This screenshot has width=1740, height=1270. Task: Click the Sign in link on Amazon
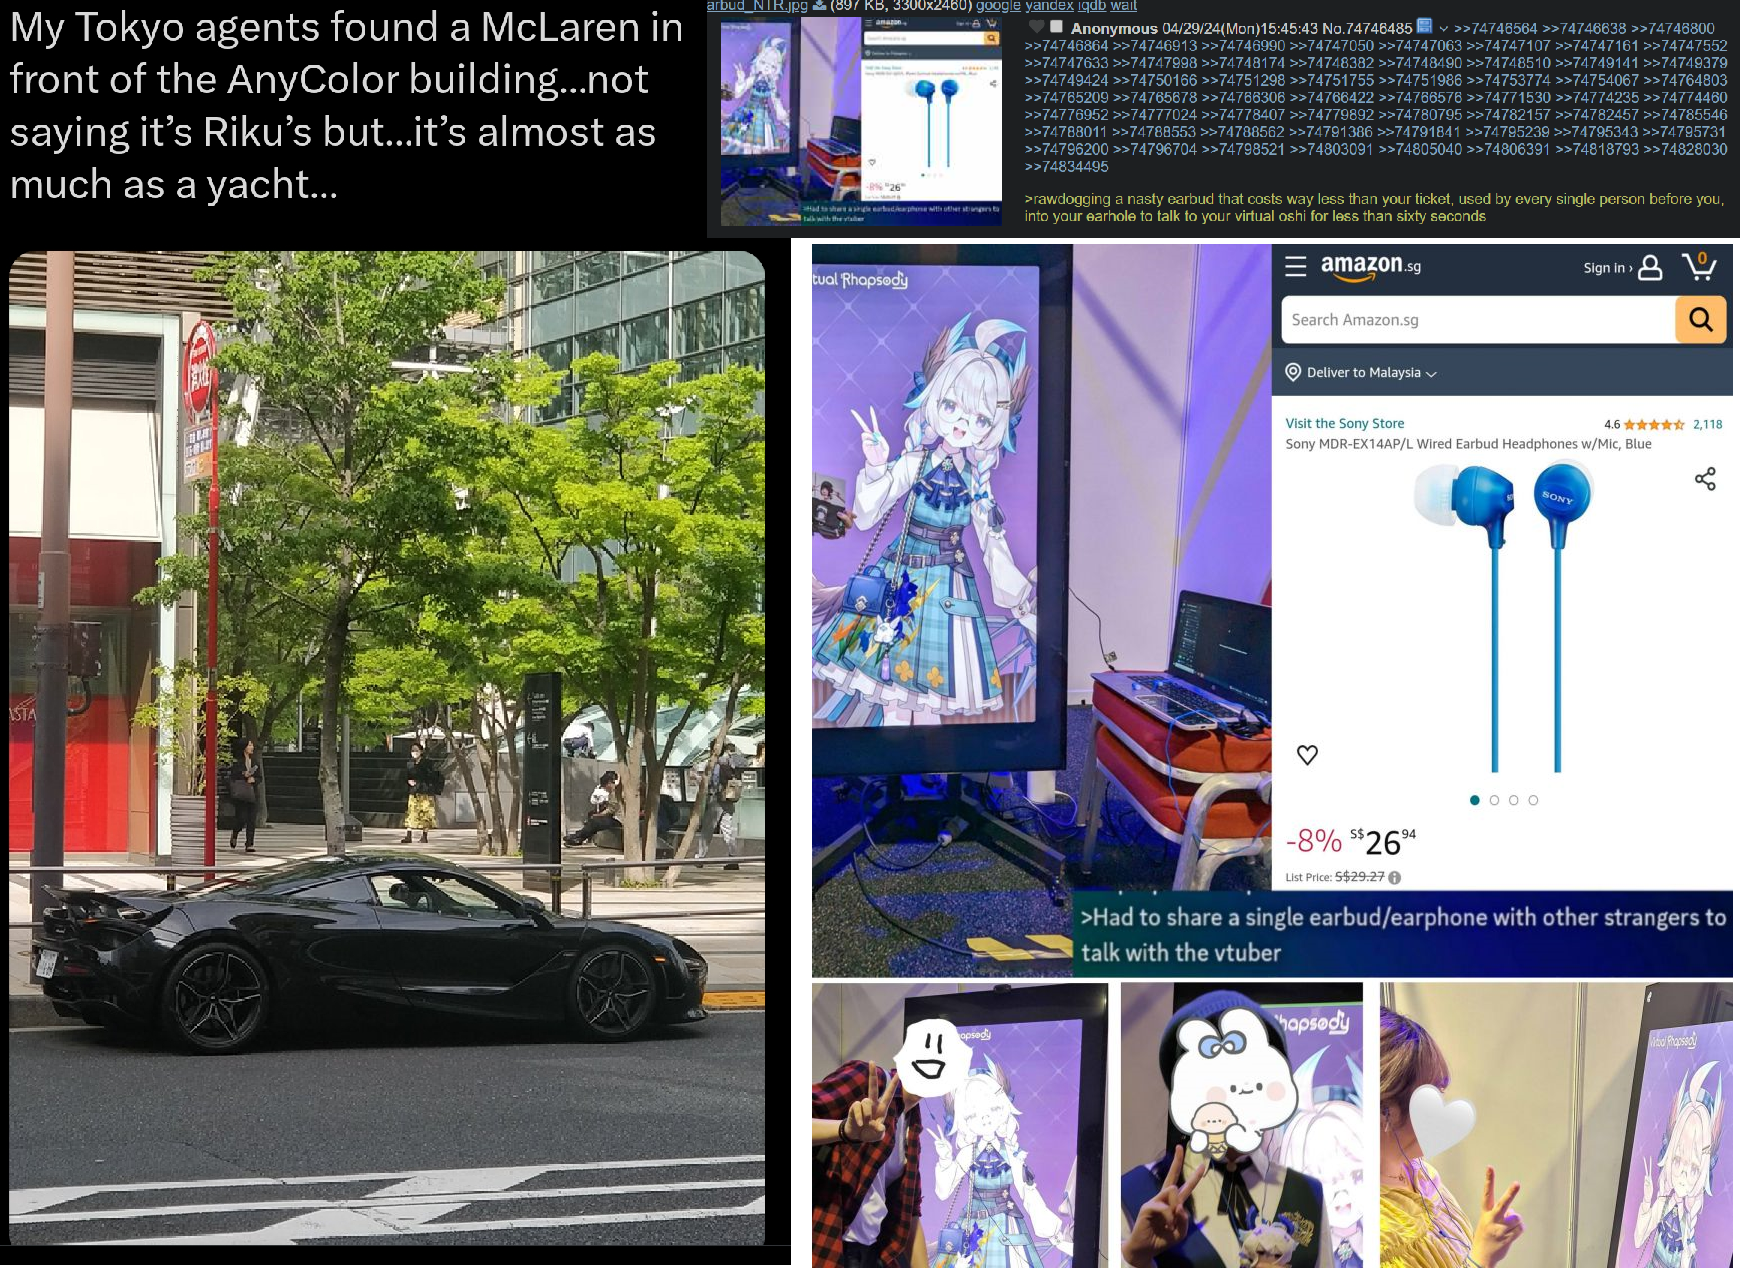point(1607,268)
